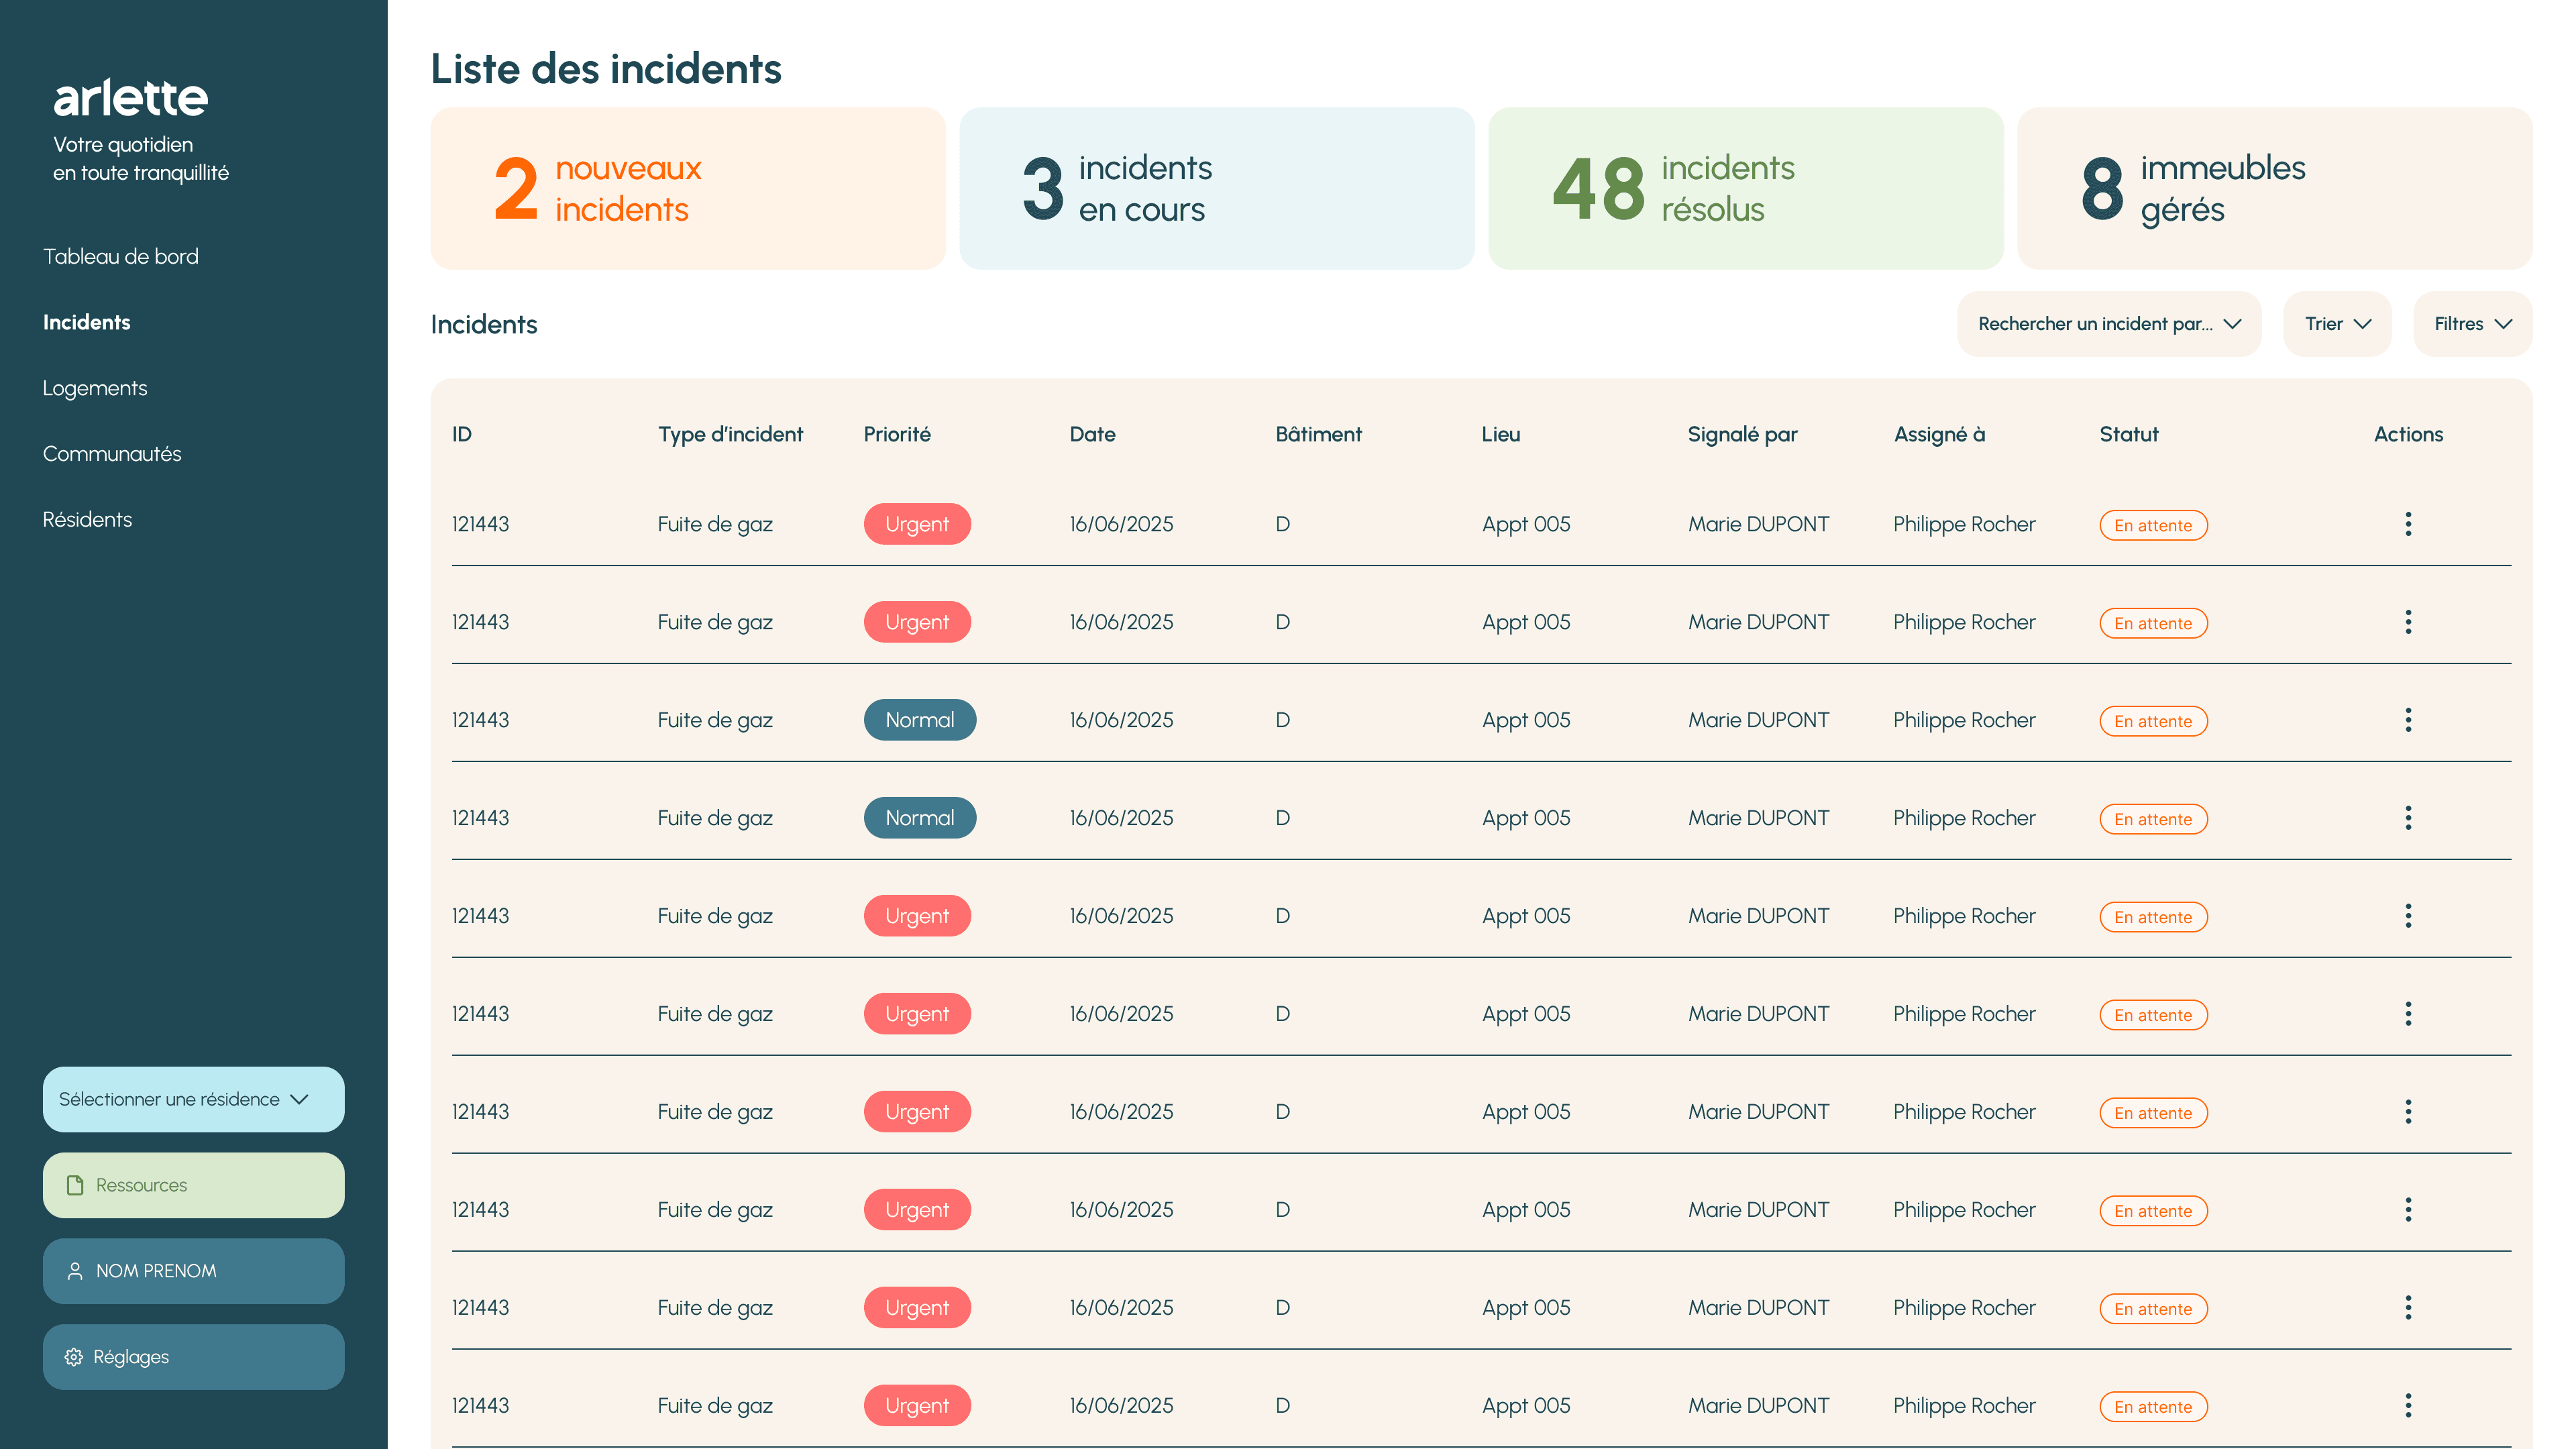Image resolution: width=2576 pixels, height=1449 pixels.
Task: Open actions menu for the second Normal priority row
Action: pyautogui.click(x=2408, y=818)
